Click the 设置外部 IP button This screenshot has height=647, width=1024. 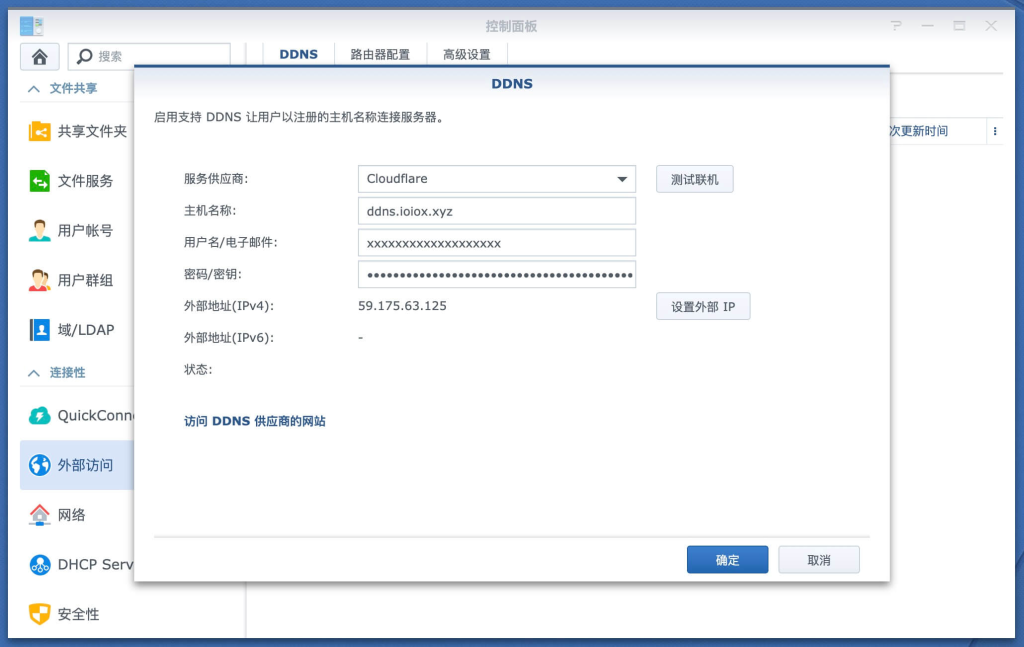point(703,306)
